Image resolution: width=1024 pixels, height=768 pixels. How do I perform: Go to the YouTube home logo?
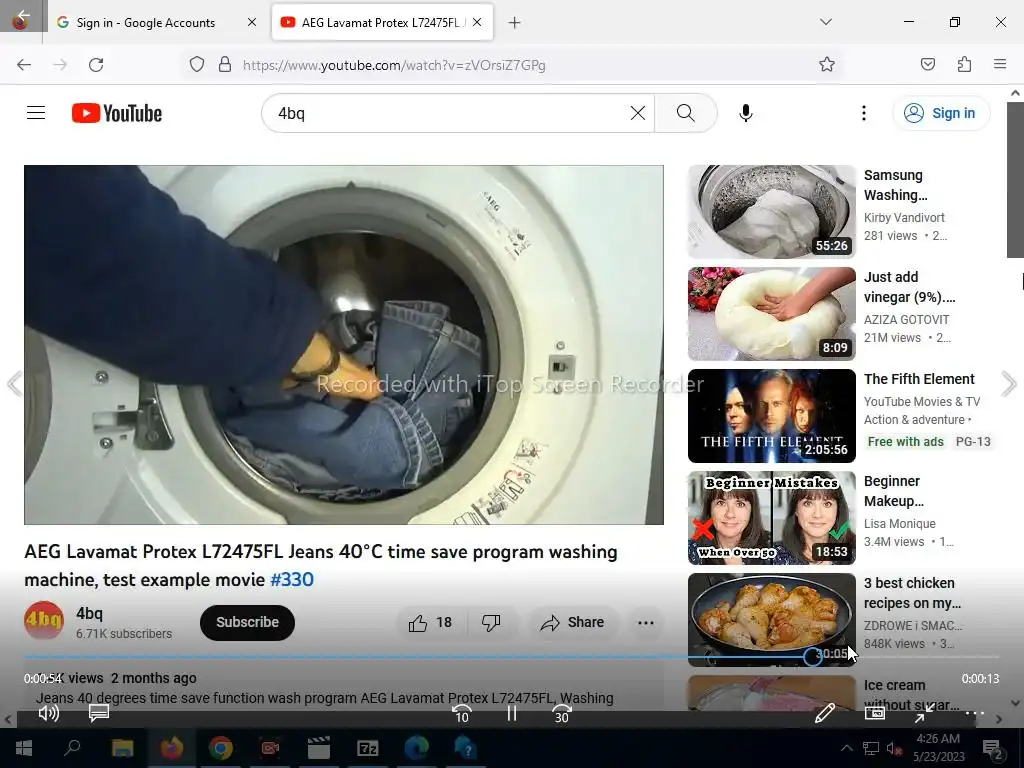117,113
